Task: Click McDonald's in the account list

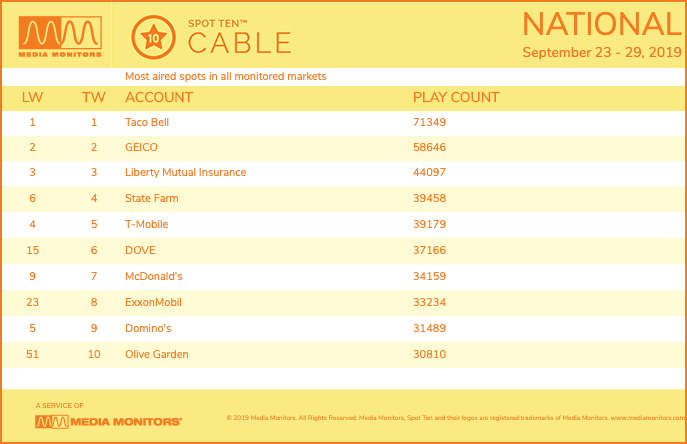Action: [153, 276]
